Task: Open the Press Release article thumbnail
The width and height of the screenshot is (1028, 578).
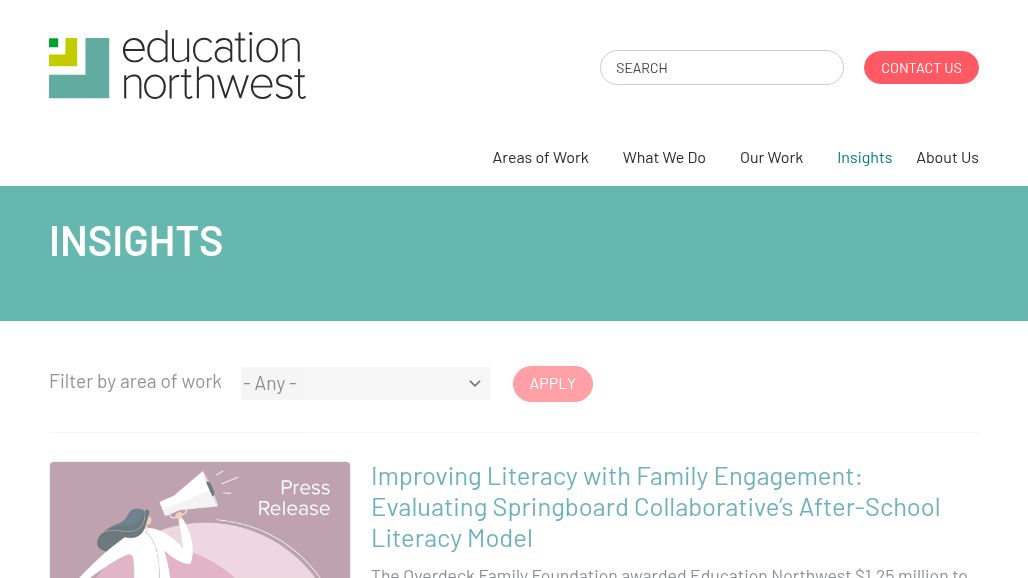Action: 200,520
